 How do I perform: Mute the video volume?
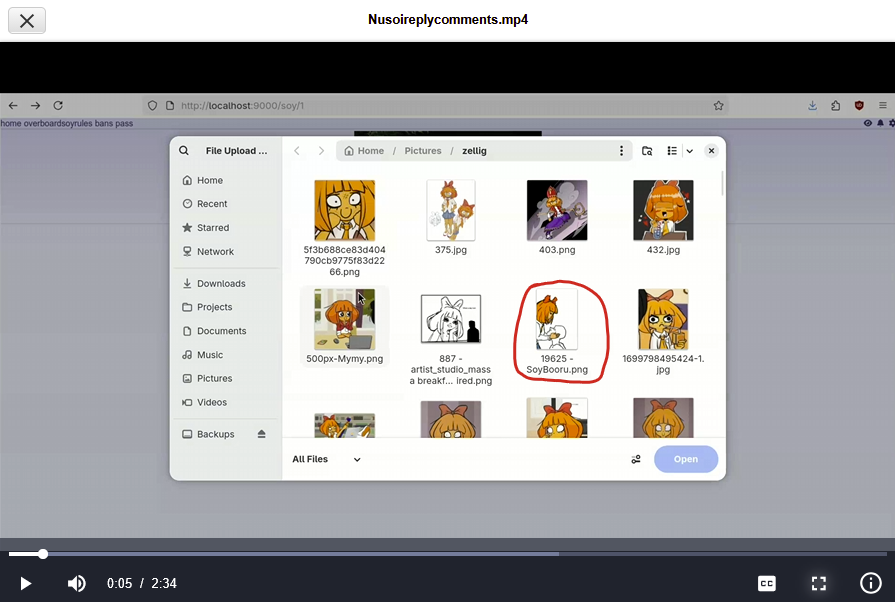pos(76,583)
